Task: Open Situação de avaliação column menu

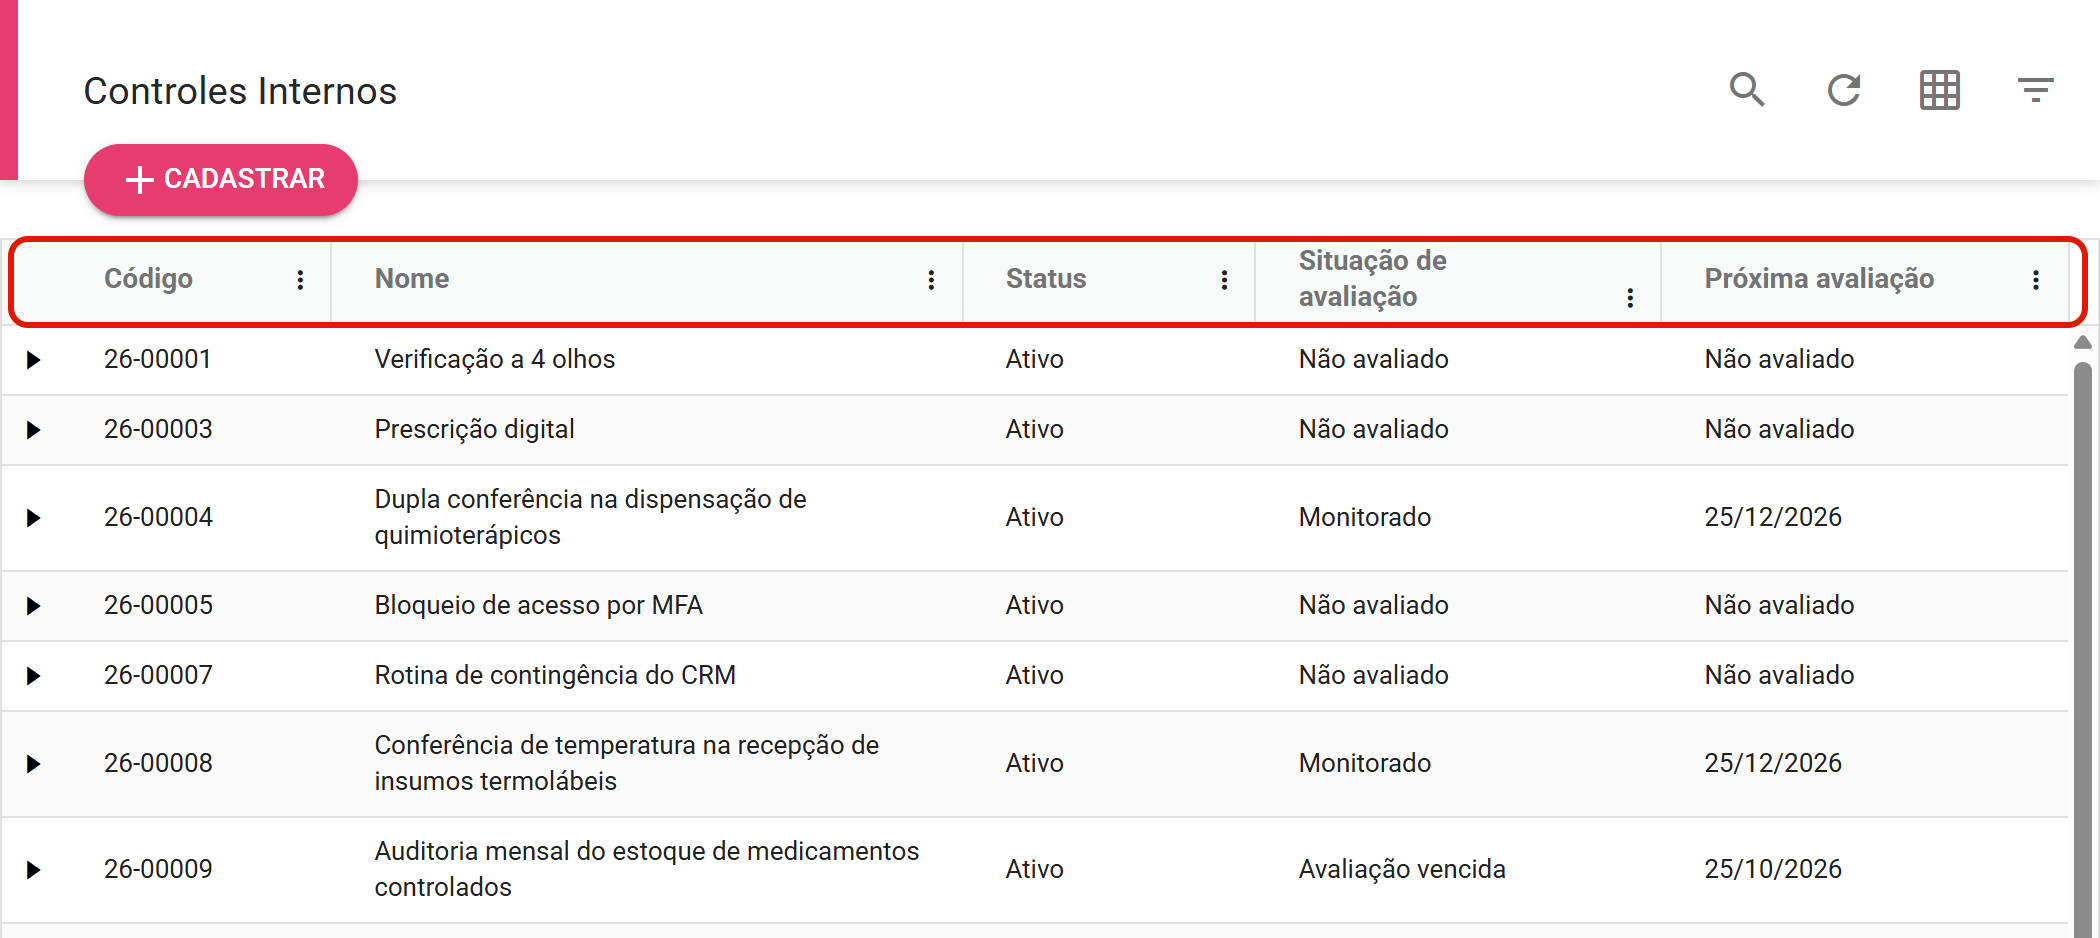Action: 1630,298
